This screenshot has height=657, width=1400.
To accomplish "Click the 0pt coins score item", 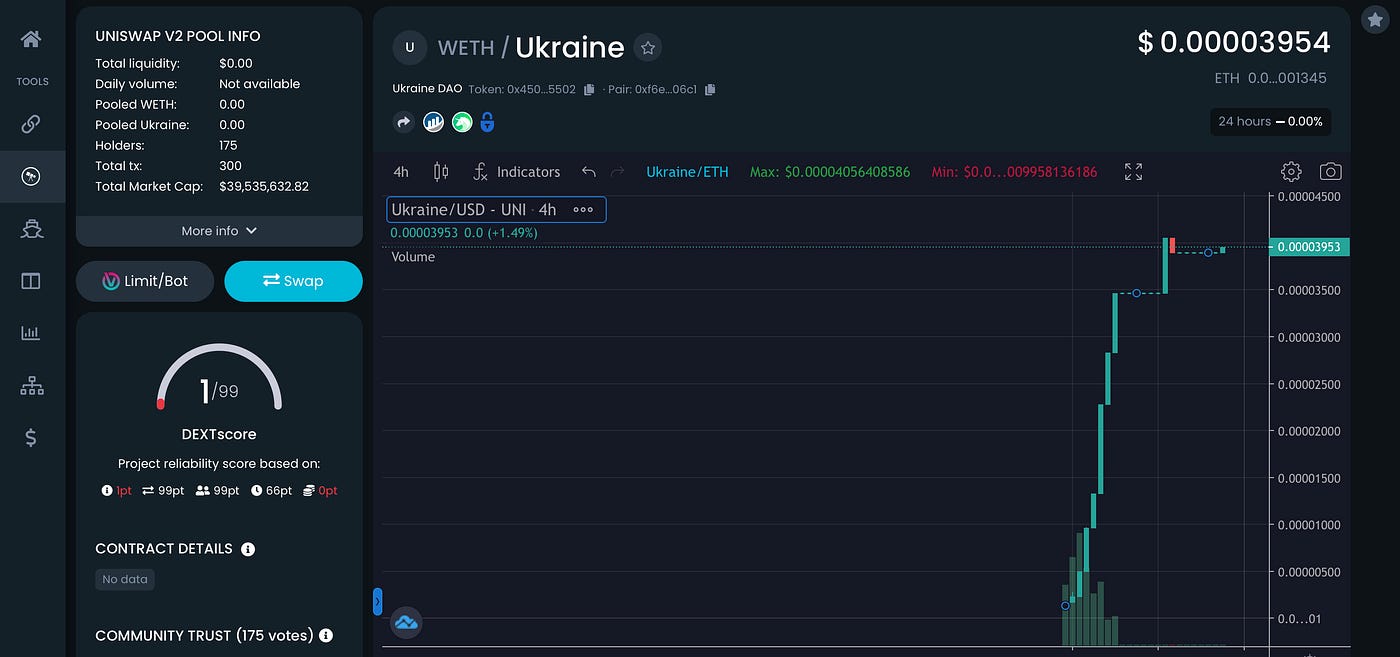I will (320, 491).
